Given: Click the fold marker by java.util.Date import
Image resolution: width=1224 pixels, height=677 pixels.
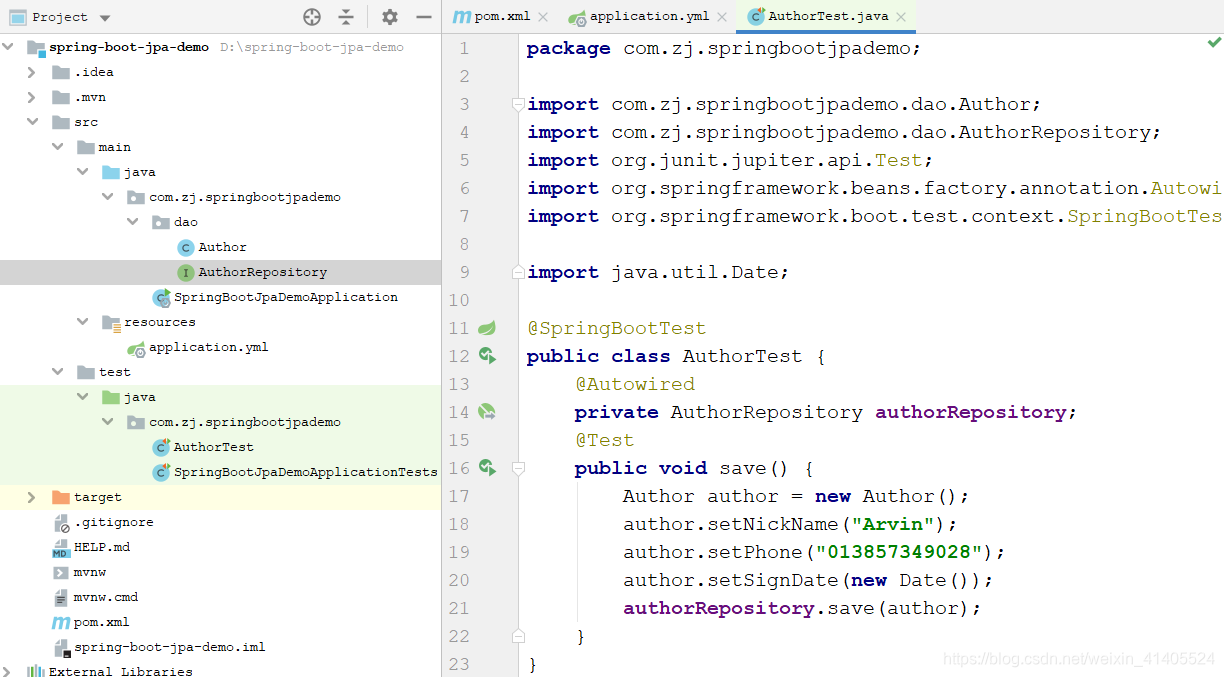Looking at the screenshot, I should click(x=517, y=272).
